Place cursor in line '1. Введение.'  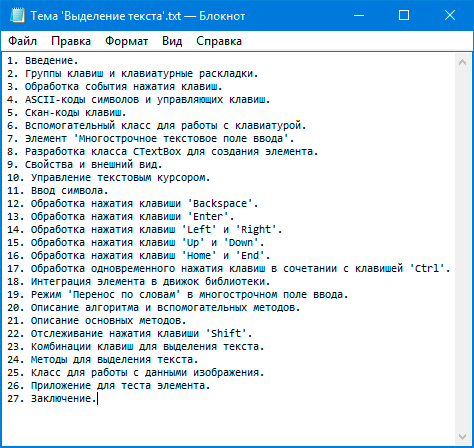43,61
